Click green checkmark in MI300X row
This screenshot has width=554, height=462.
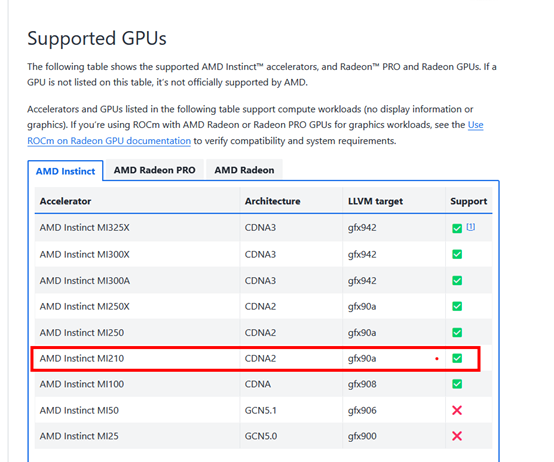point(457,254)
